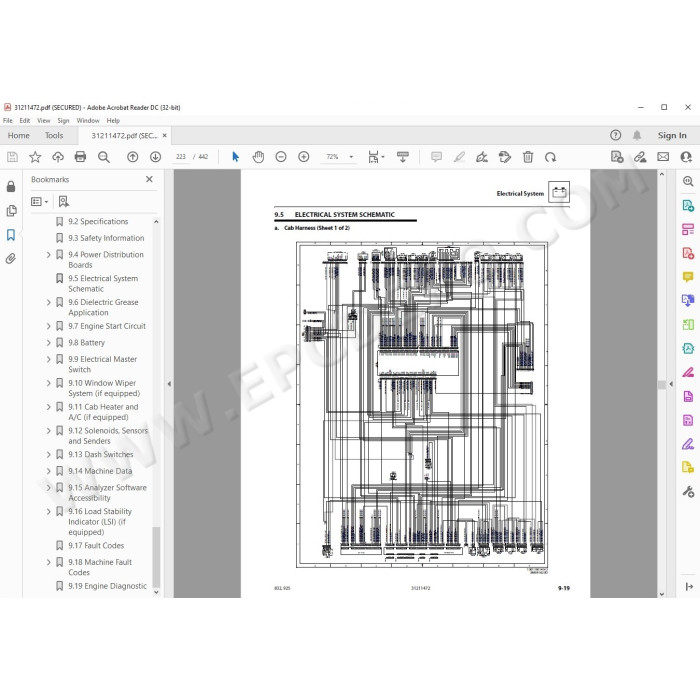Zoom out with minus icon

click(x=281, y=157)
